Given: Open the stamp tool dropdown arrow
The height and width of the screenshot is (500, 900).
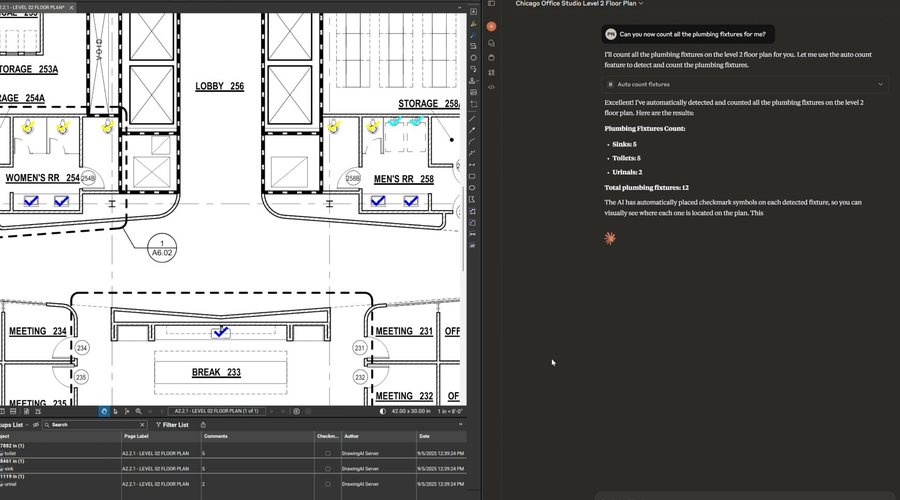Looking at the screenshot, I should click(477, 82).
